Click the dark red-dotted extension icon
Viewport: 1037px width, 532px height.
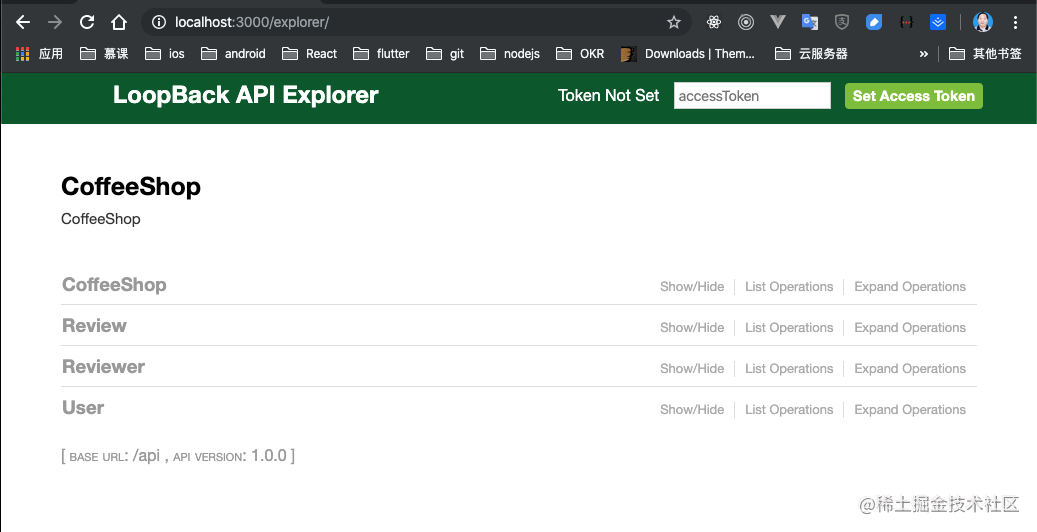coord(906,22)
